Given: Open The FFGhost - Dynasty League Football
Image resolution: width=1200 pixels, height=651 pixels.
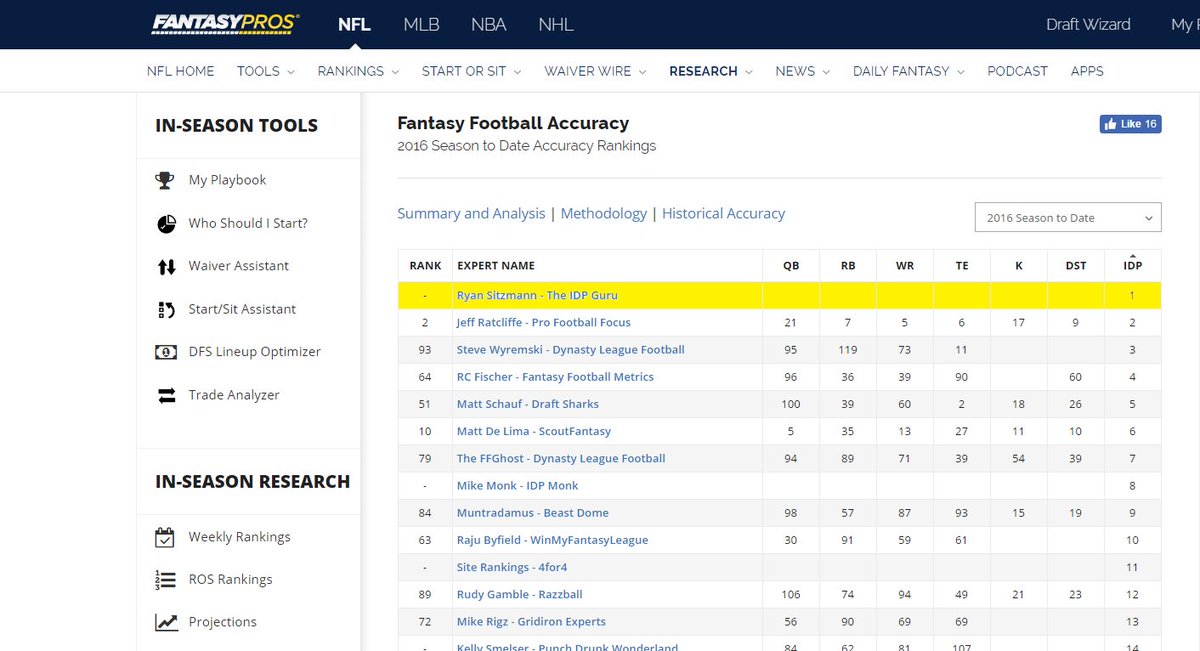Looking at the screenshot, I should pyautogui.click(x=561, y=458).
